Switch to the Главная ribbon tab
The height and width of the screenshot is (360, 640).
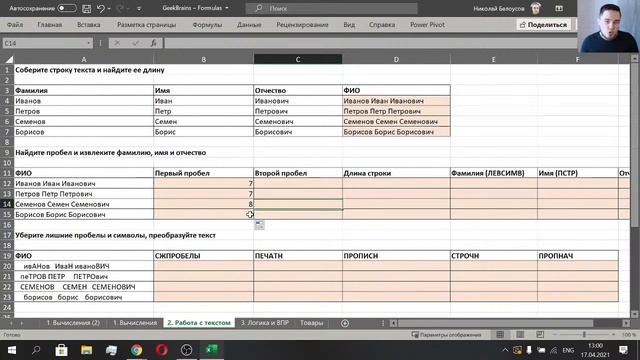(x=50, y=24)
